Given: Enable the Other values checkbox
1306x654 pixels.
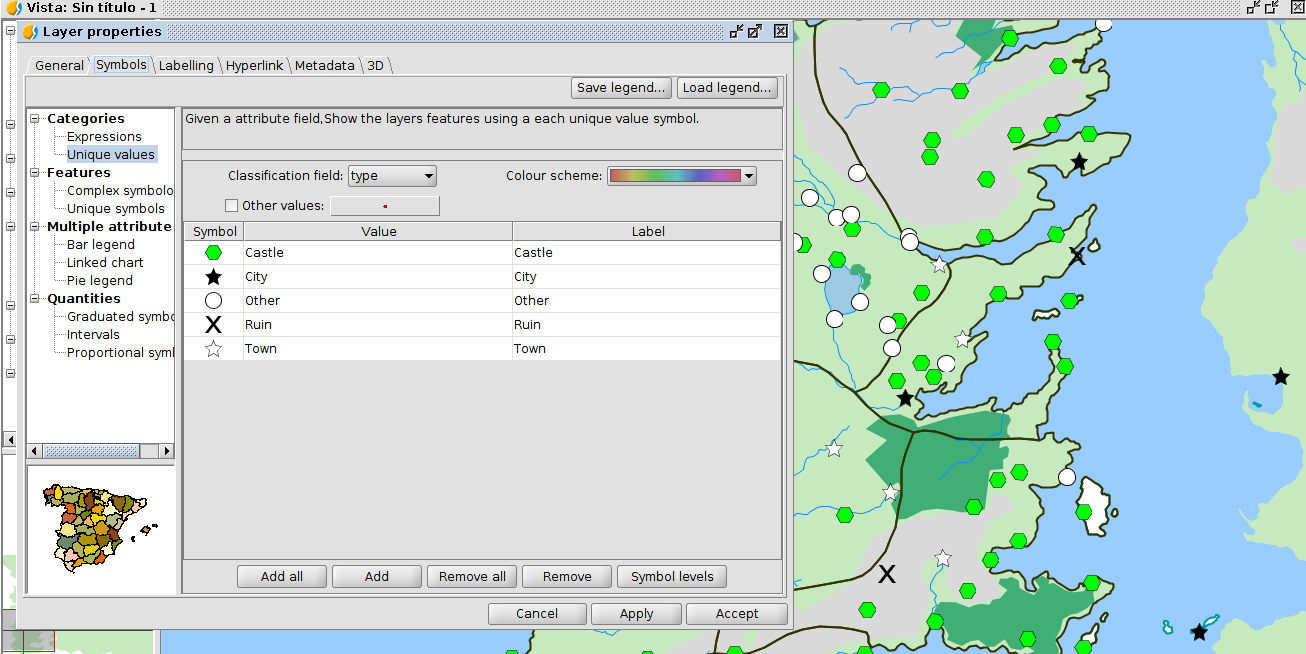Looking at the screenshot, I should pyautogui.click(x=232, y=206).
